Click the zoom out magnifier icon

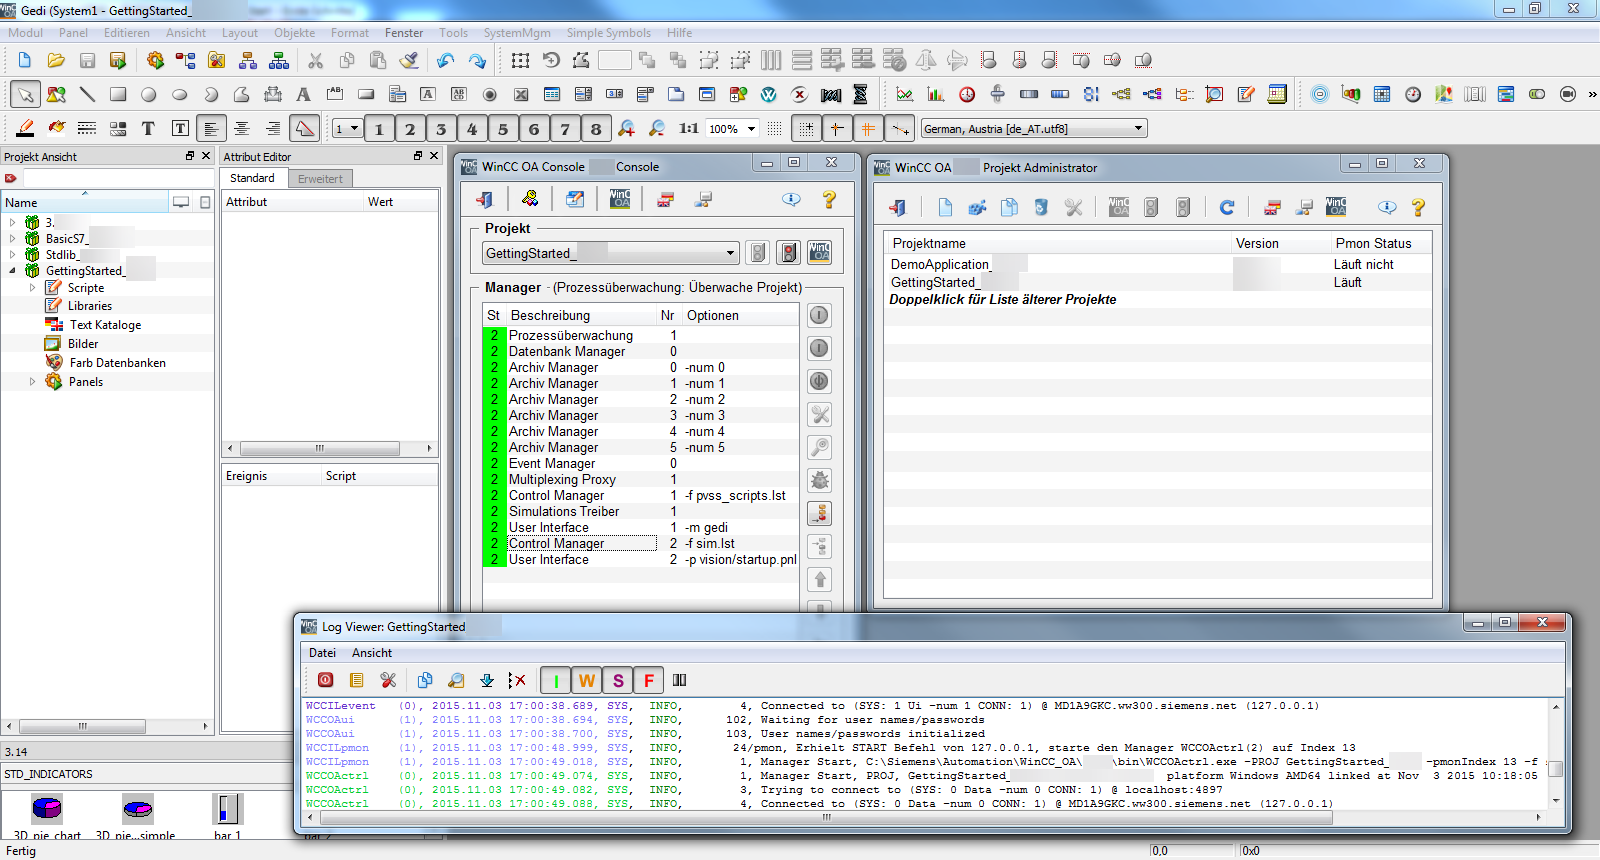point(657,128)
